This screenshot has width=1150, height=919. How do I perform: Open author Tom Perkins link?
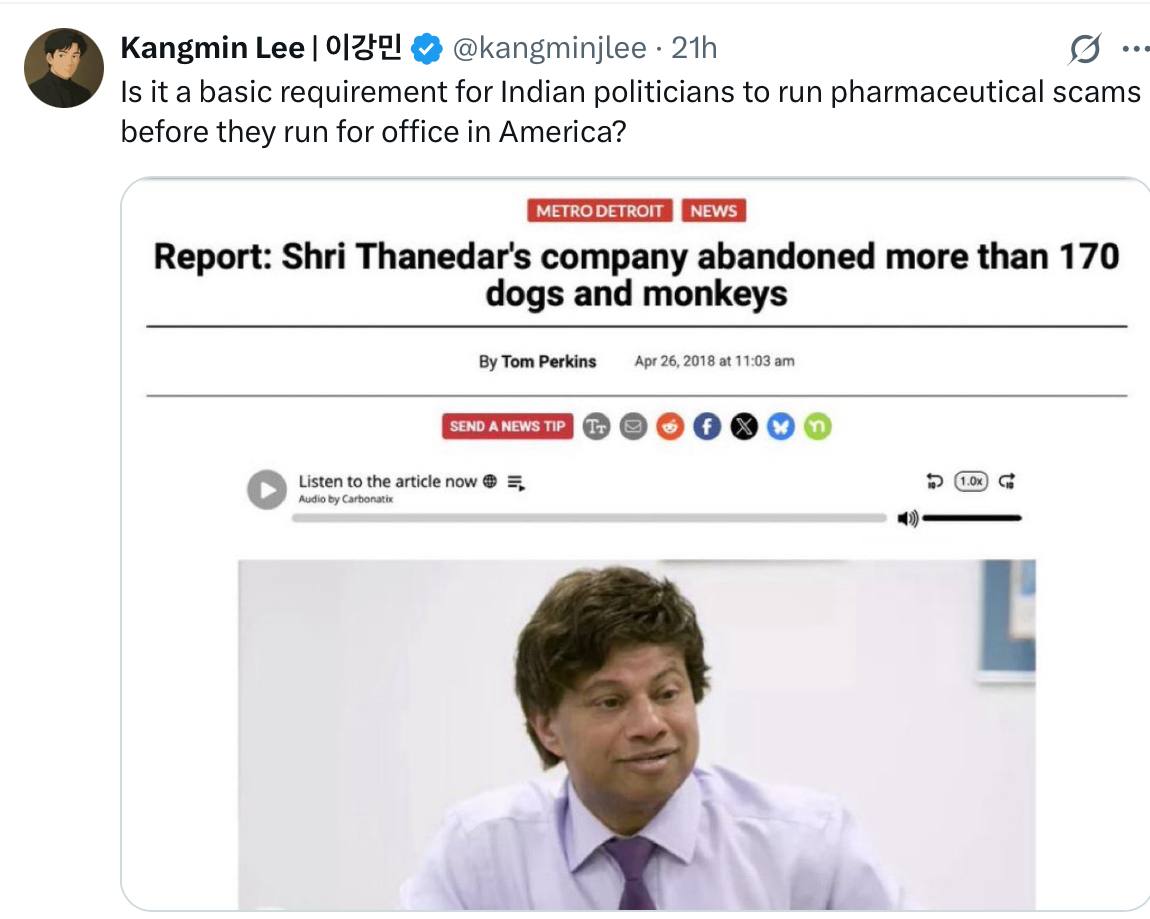point(549,362)
